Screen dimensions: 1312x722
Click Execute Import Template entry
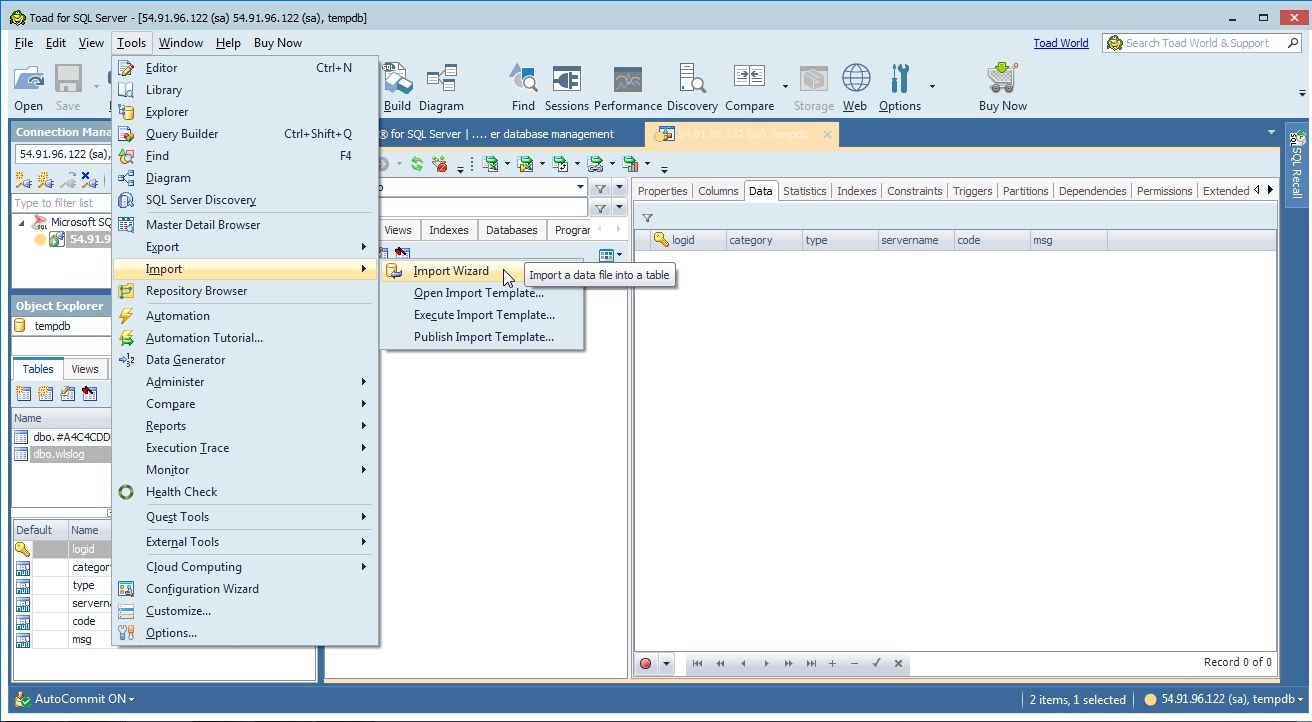click(x=484, y=315)
